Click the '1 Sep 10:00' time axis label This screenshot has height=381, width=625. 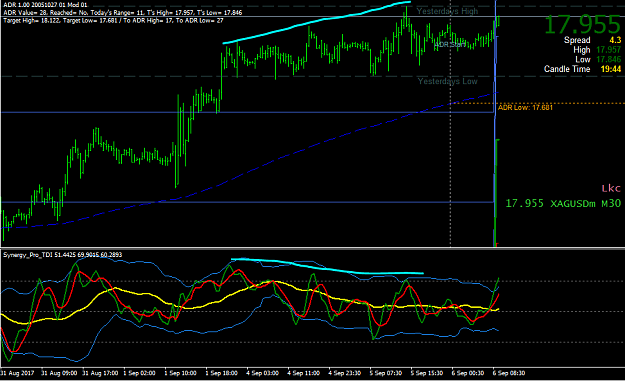(x=181, y=373)
